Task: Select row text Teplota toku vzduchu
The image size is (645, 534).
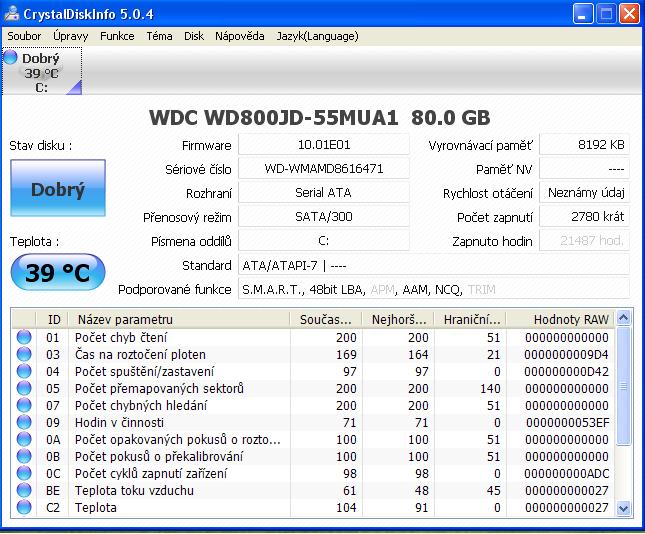Action: point(134,491)
